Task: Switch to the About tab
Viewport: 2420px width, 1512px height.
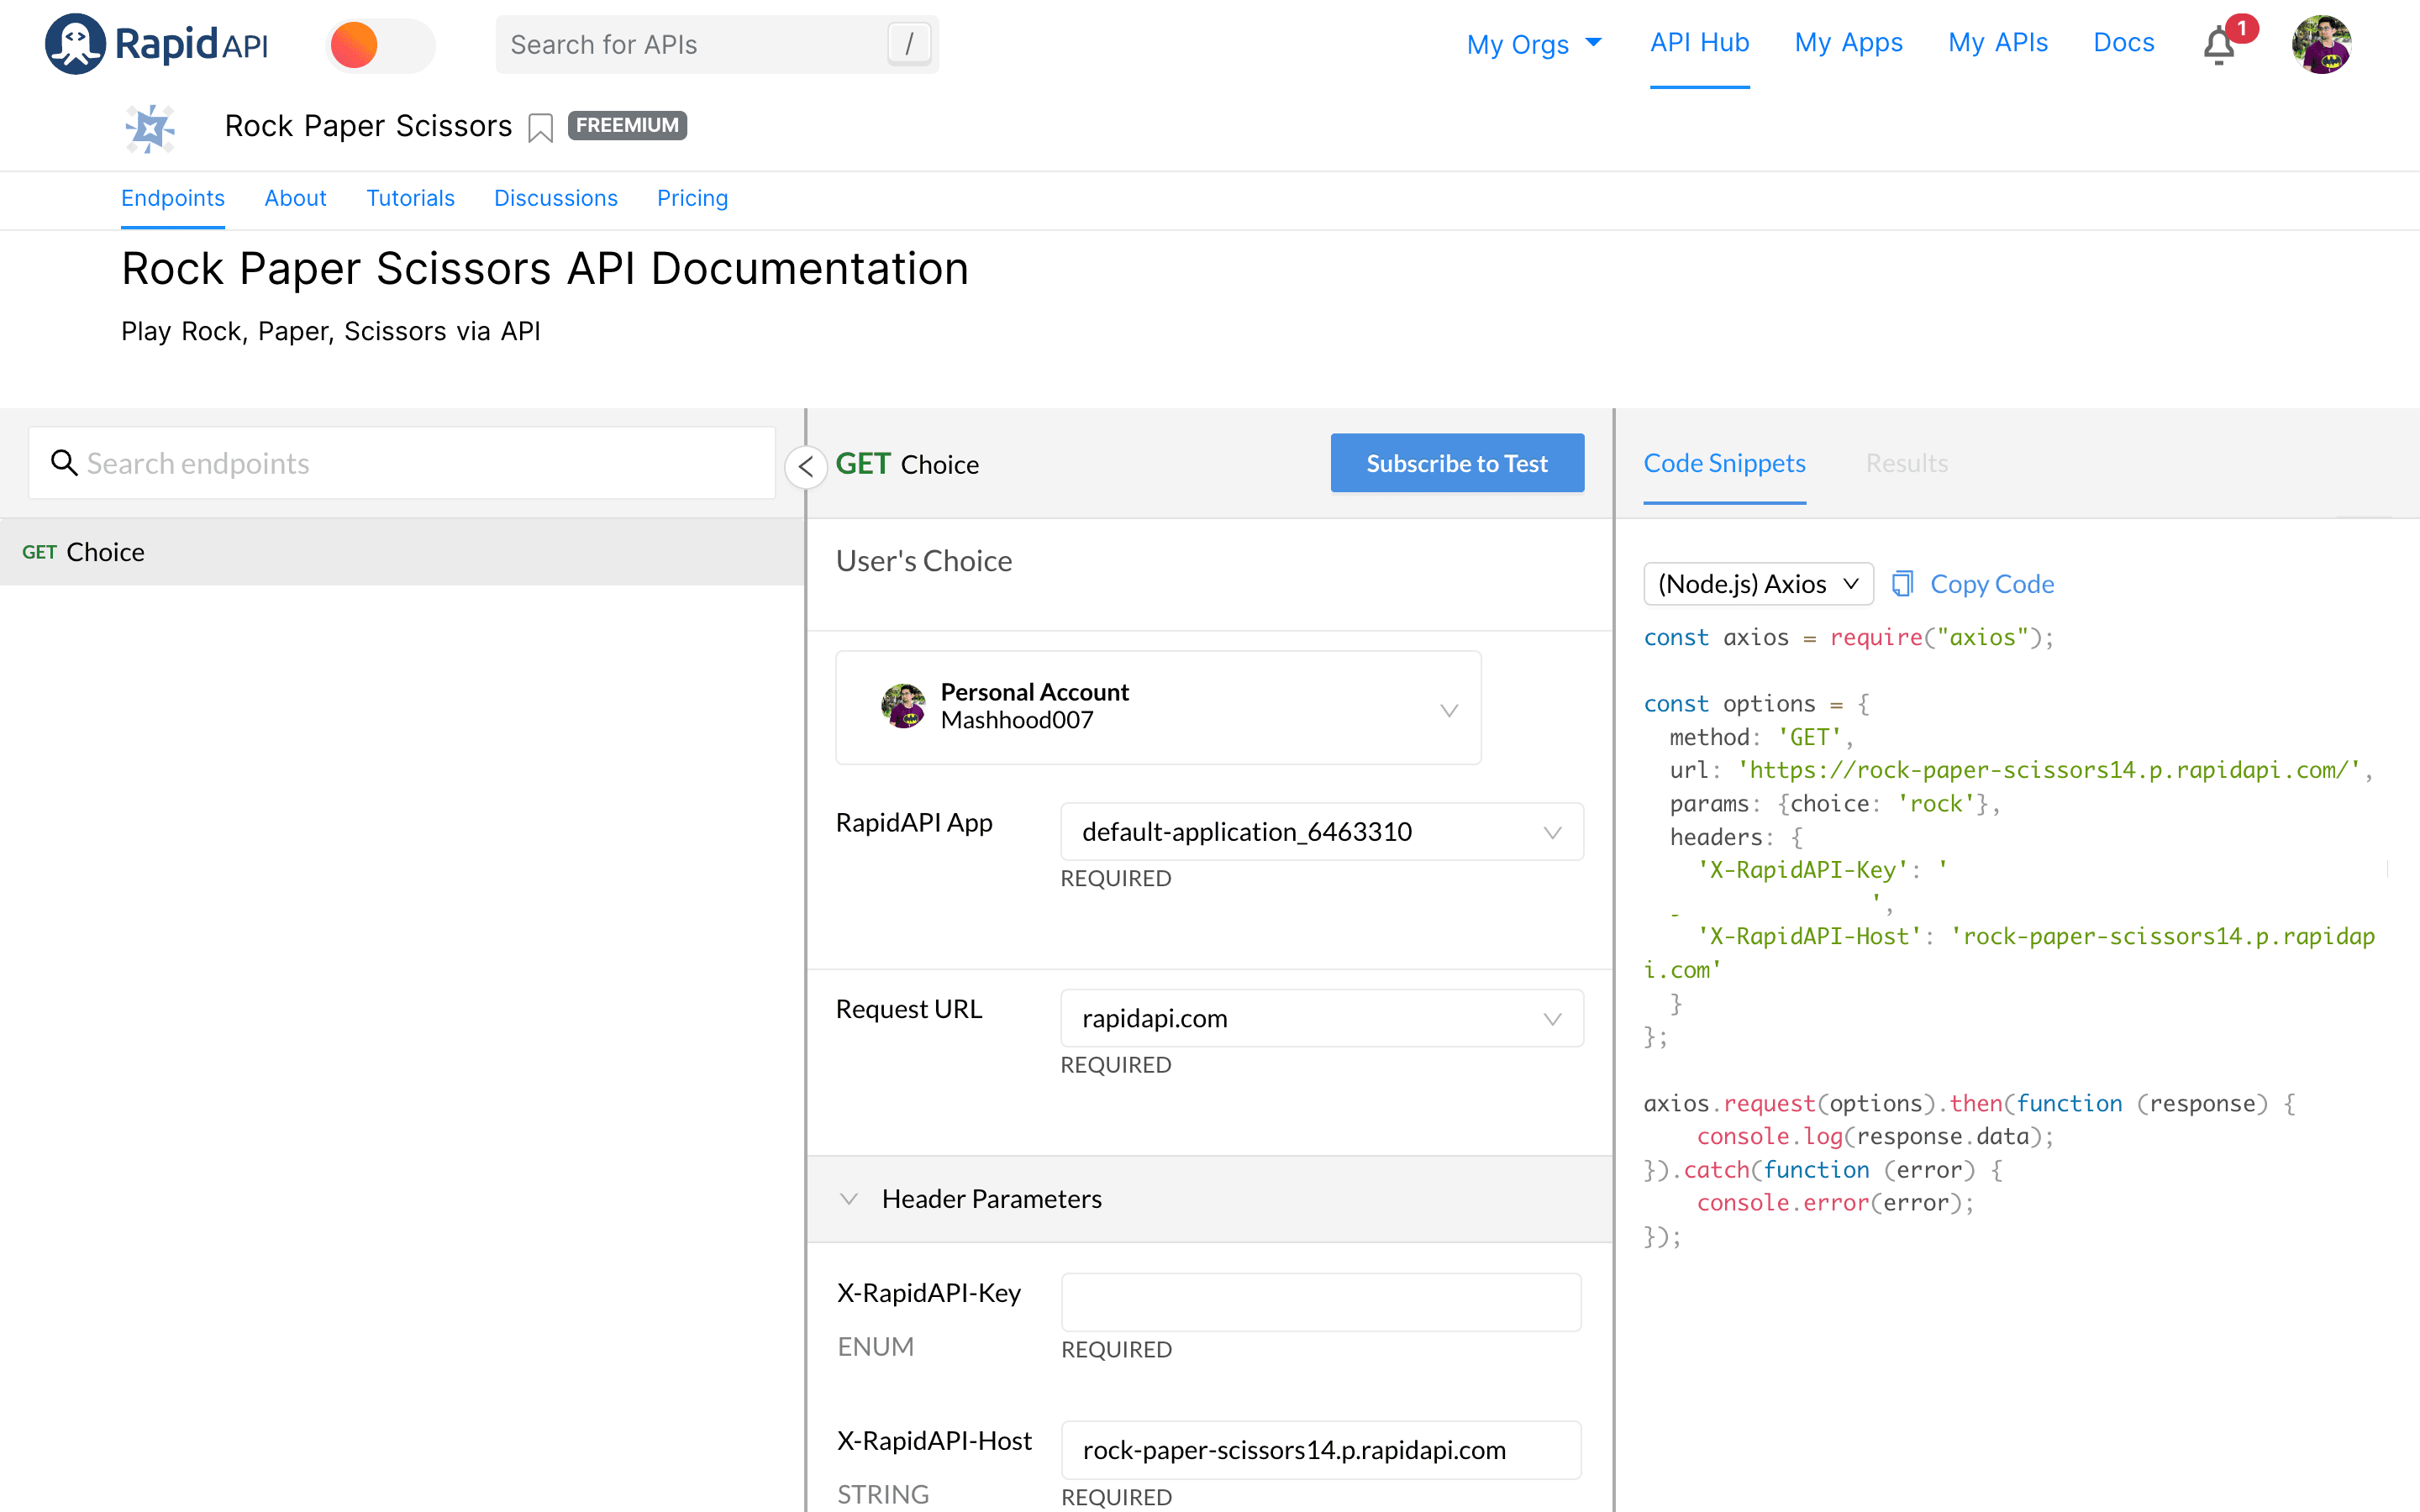Action: [x=295, y=198]
